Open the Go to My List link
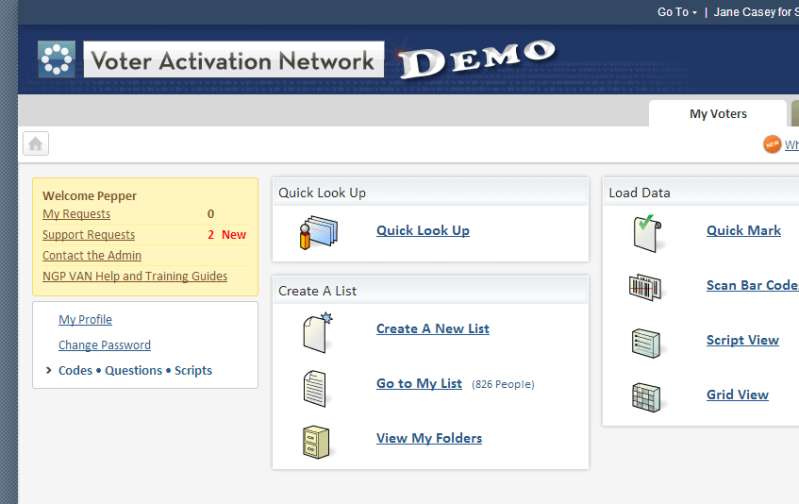 point(419,383)
